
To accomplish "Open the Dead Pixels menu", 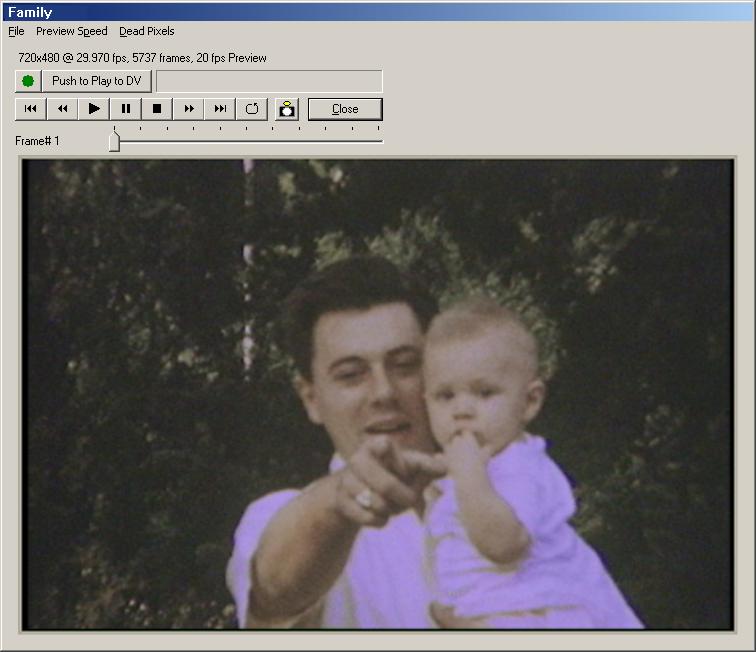I will (147, 31).
